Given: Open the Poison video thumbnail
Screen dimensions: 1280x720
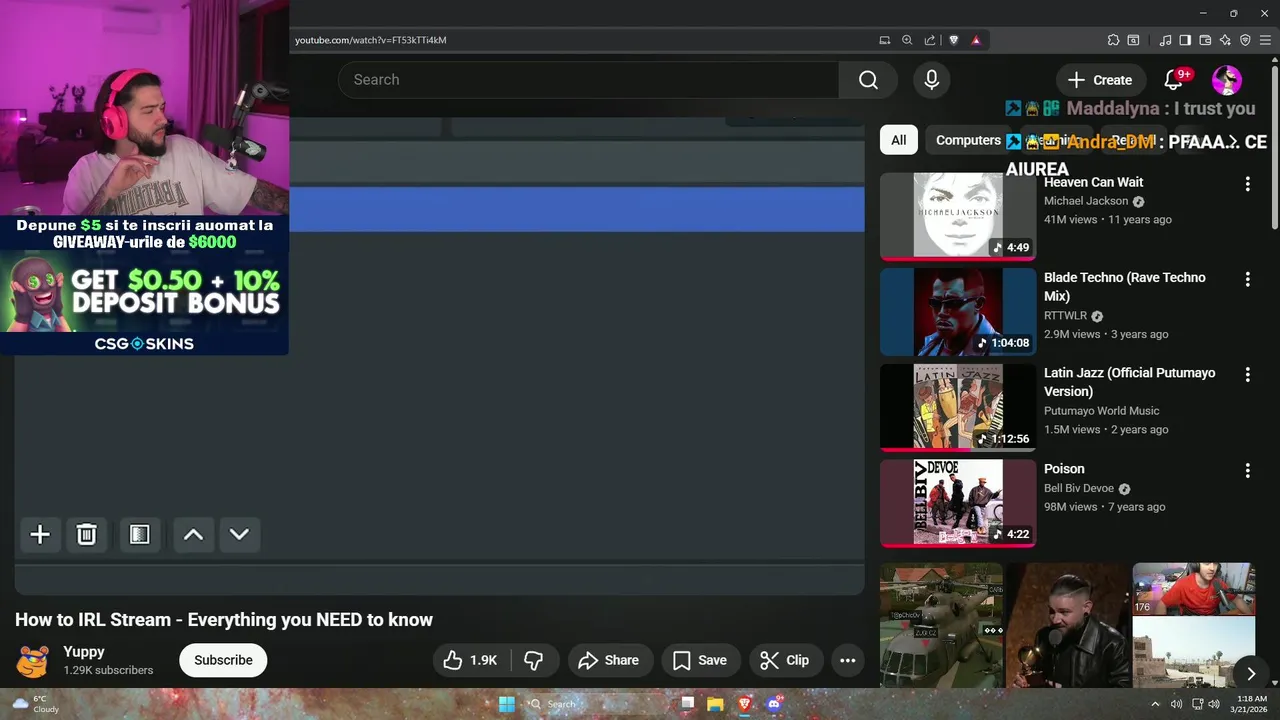Looking at the screenshot, I should 958,503.
